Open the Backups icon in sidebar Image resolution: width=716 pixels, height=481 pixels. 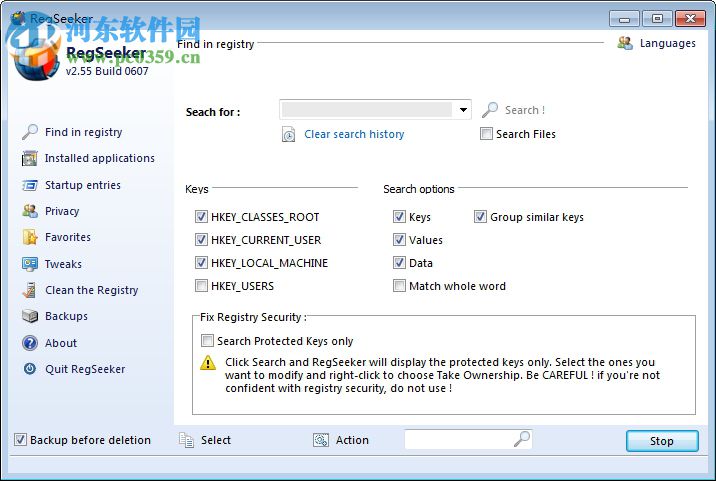pyautogui.click(x=29, y=316)
